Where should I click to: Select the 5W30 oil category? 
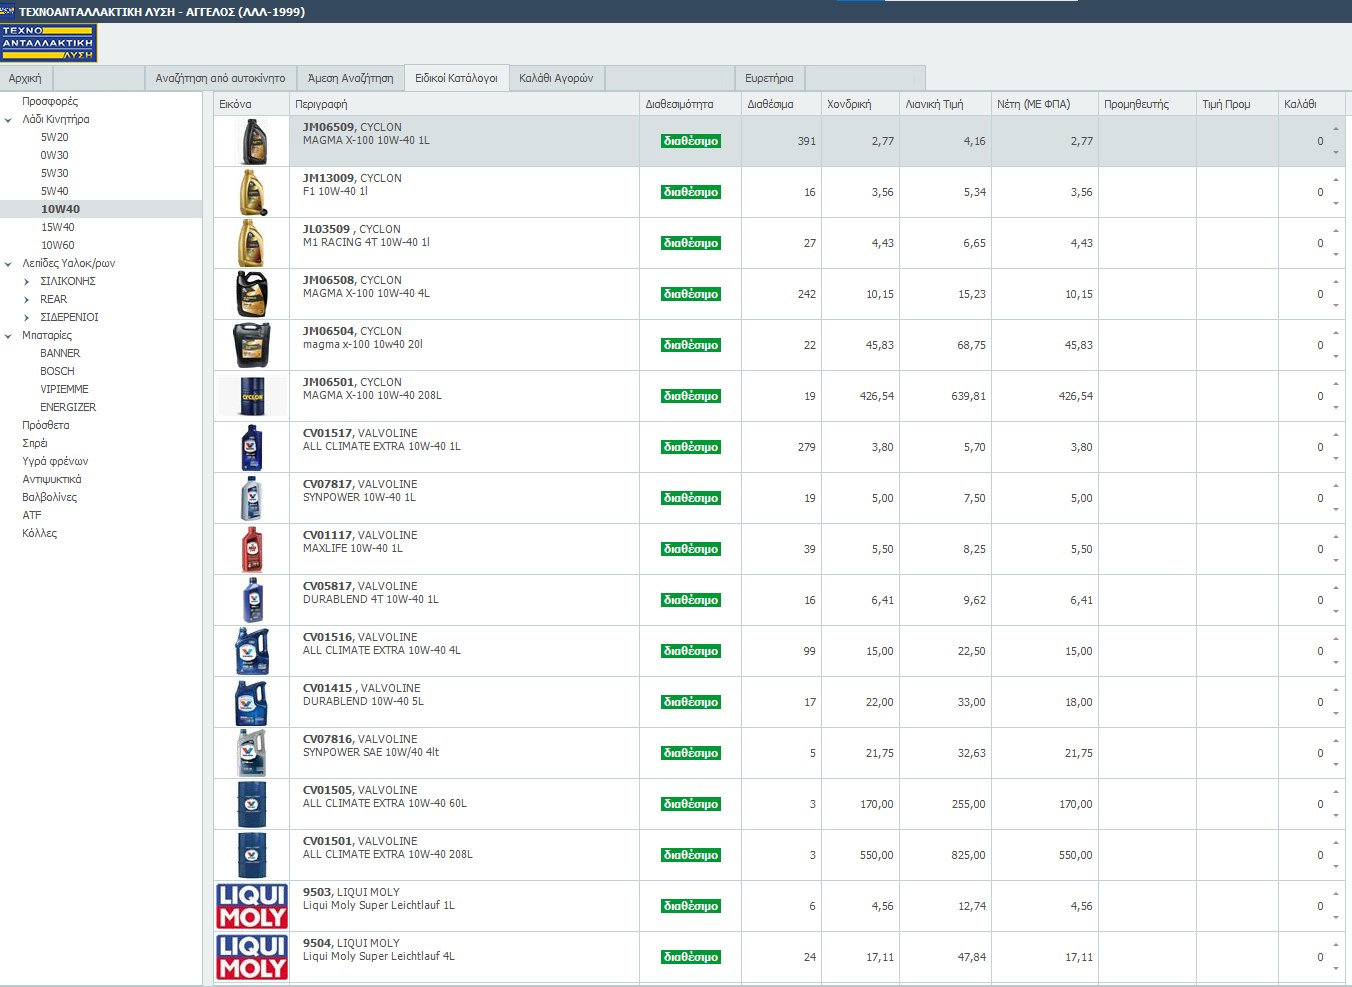pyautogui.click(x=55, y=173)
